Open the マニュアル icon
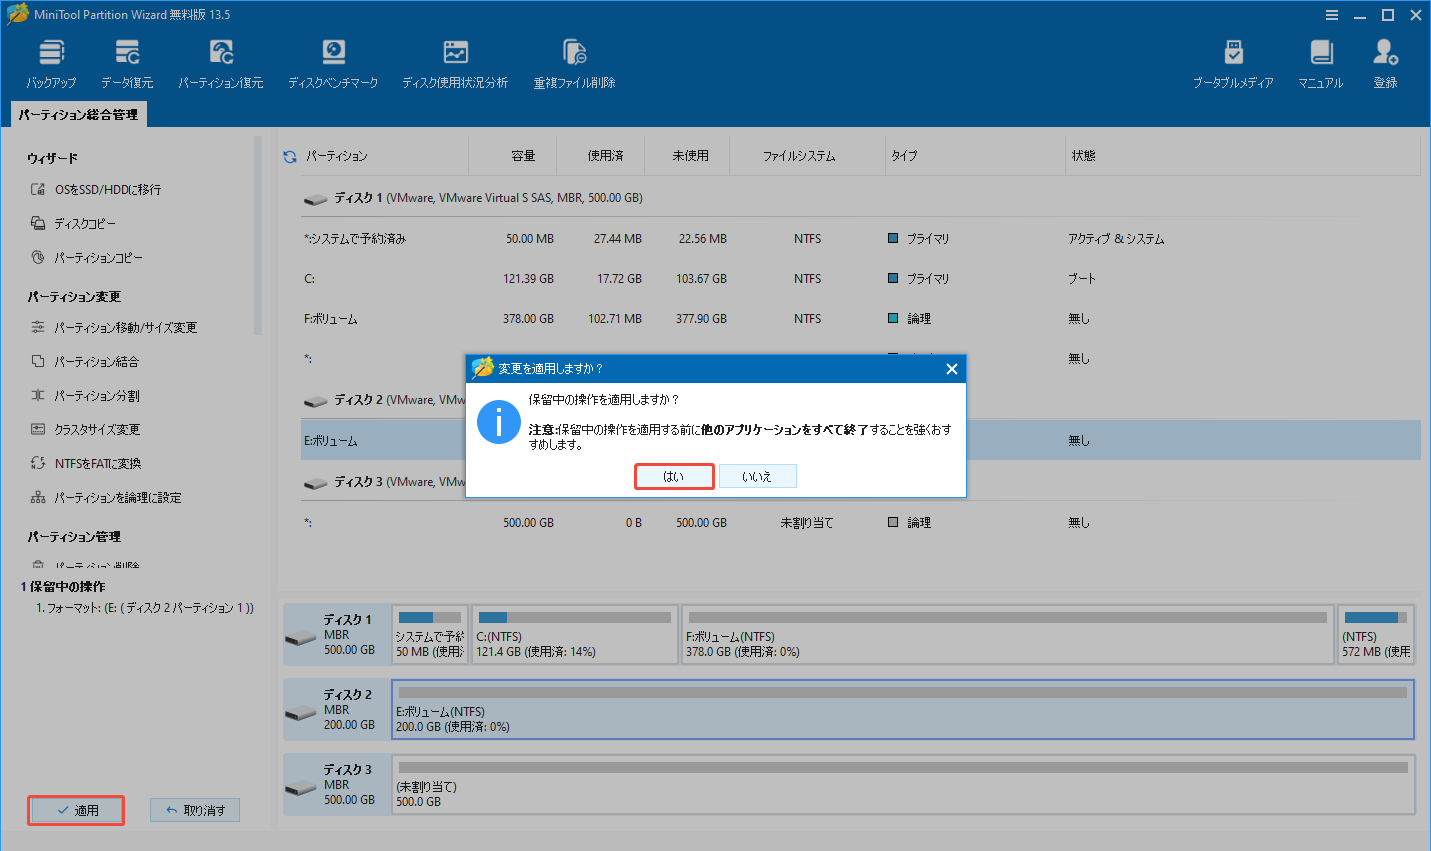 (1320, 62)
